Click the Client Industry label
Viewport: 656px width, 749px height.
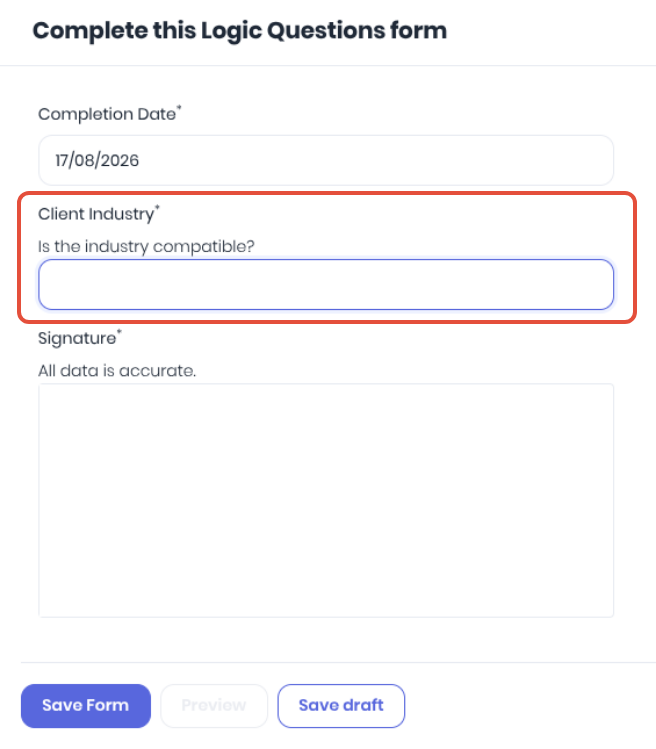point(96,214)
